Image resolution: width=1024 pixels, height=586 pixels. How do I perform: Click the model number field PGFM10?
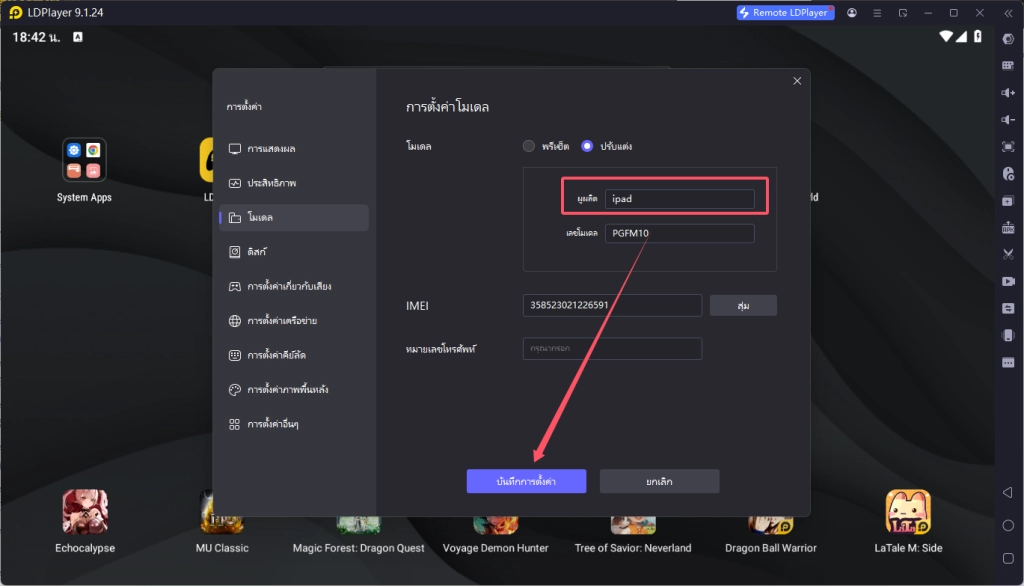(679, 233)
